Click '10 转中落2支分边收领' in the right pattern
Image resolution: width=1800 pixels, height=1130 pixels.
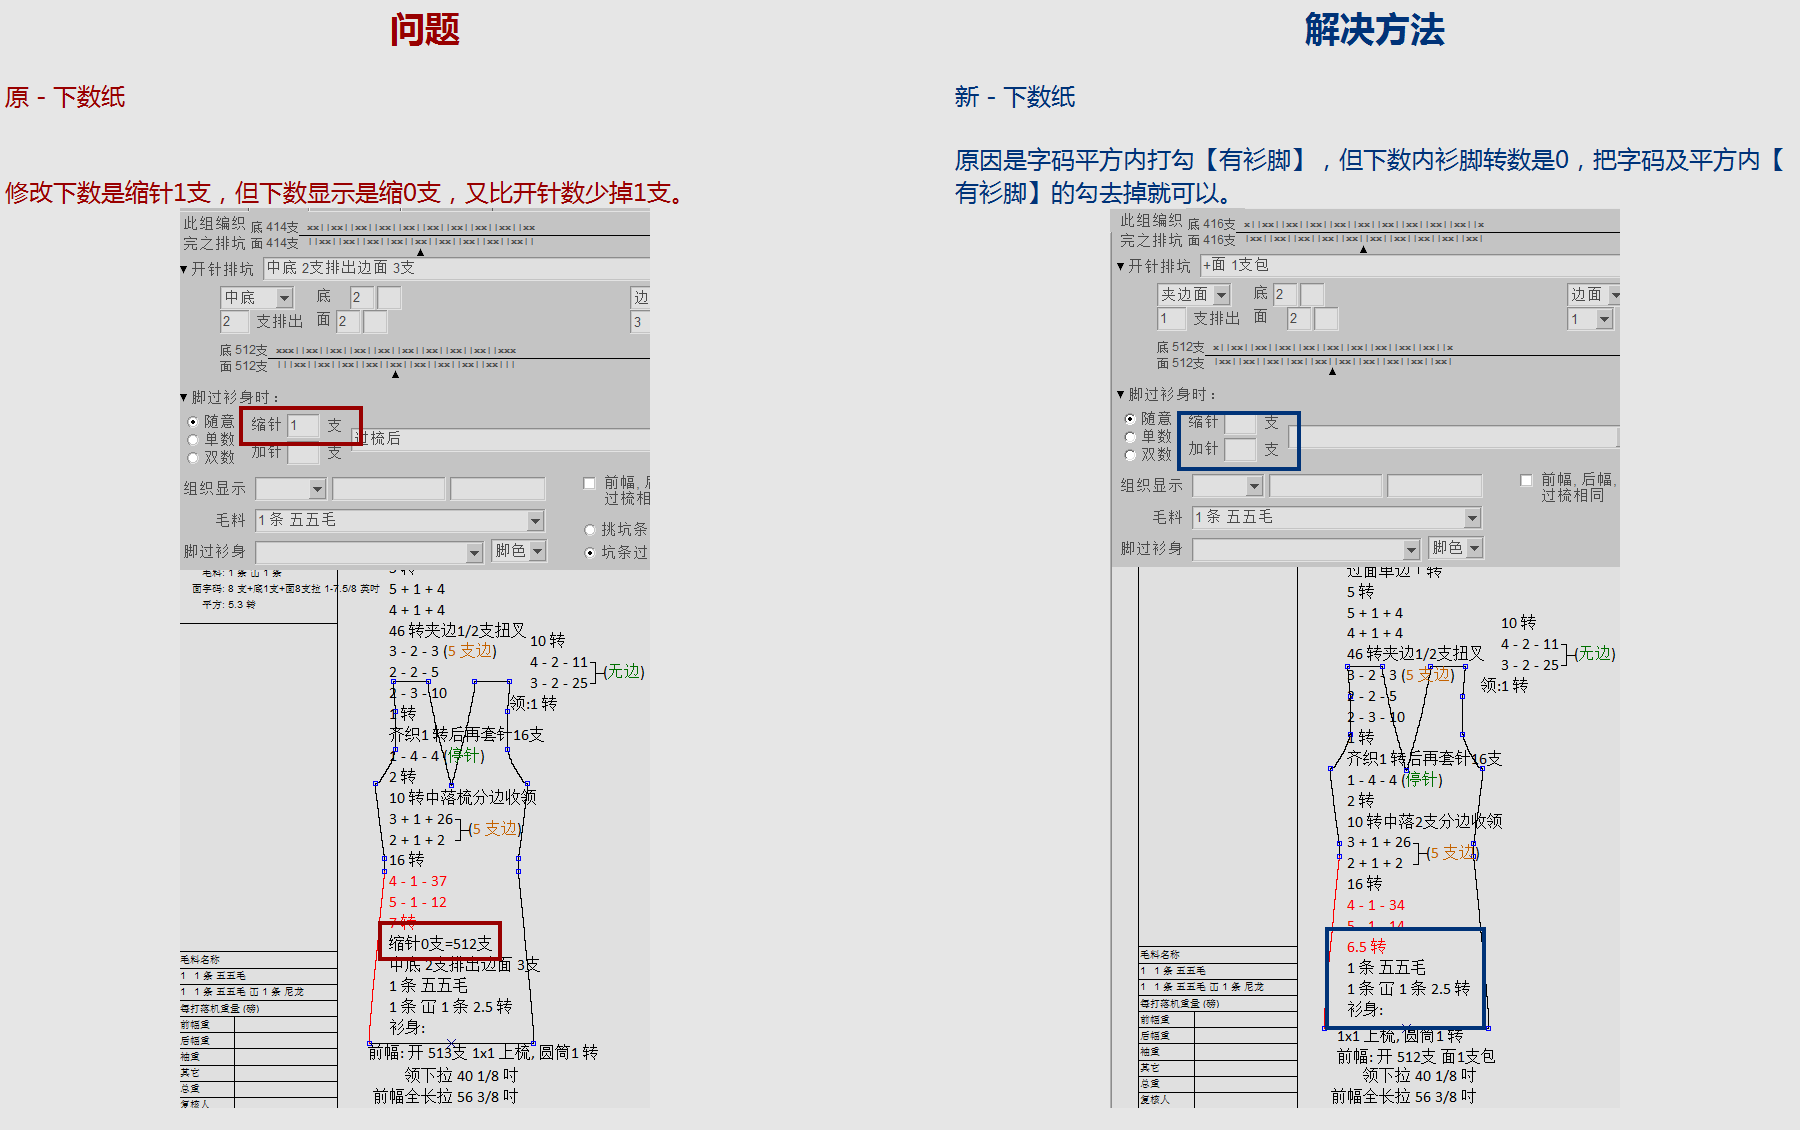[1424, 822]
